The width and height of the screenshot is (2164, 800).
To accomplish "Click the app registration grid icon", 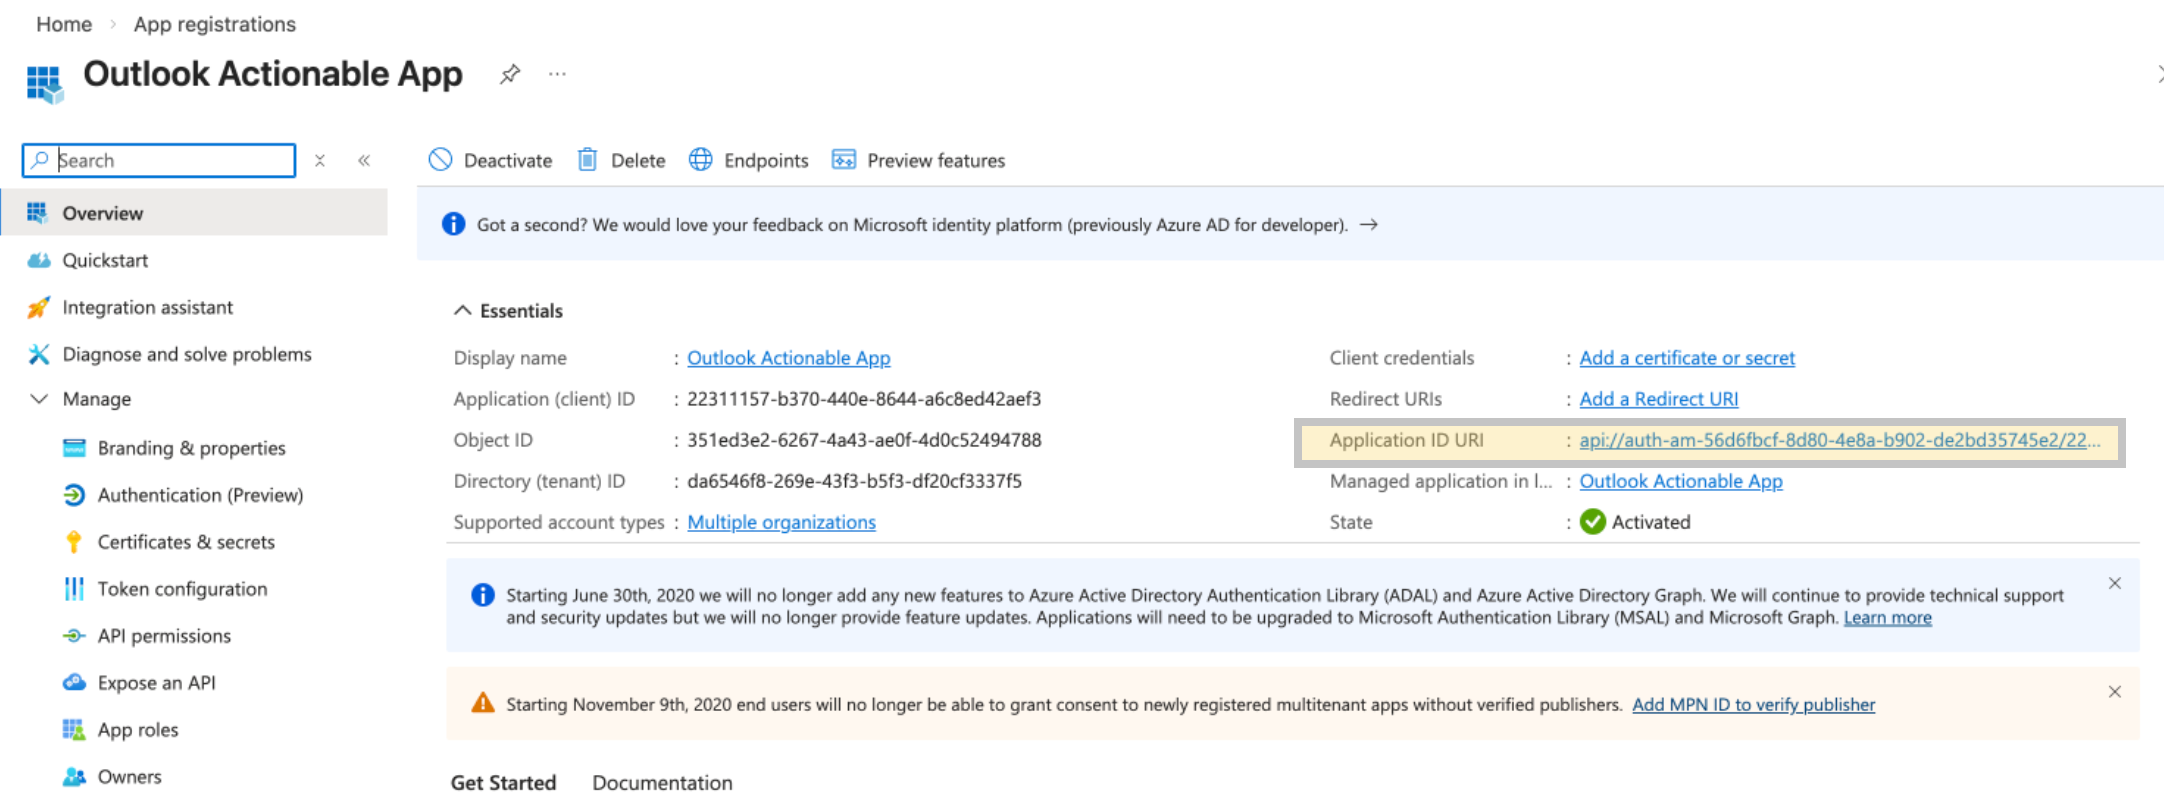I will click(44, 83).
